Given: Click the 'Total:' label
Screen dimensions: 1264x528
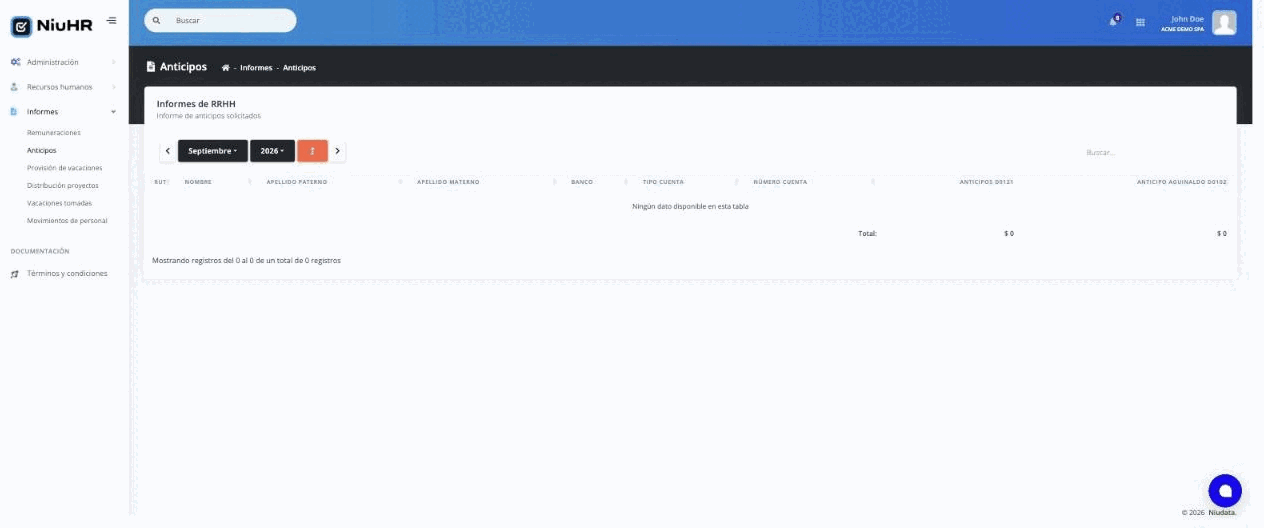Looking at the screenshot, I should (x=867, y=233).
